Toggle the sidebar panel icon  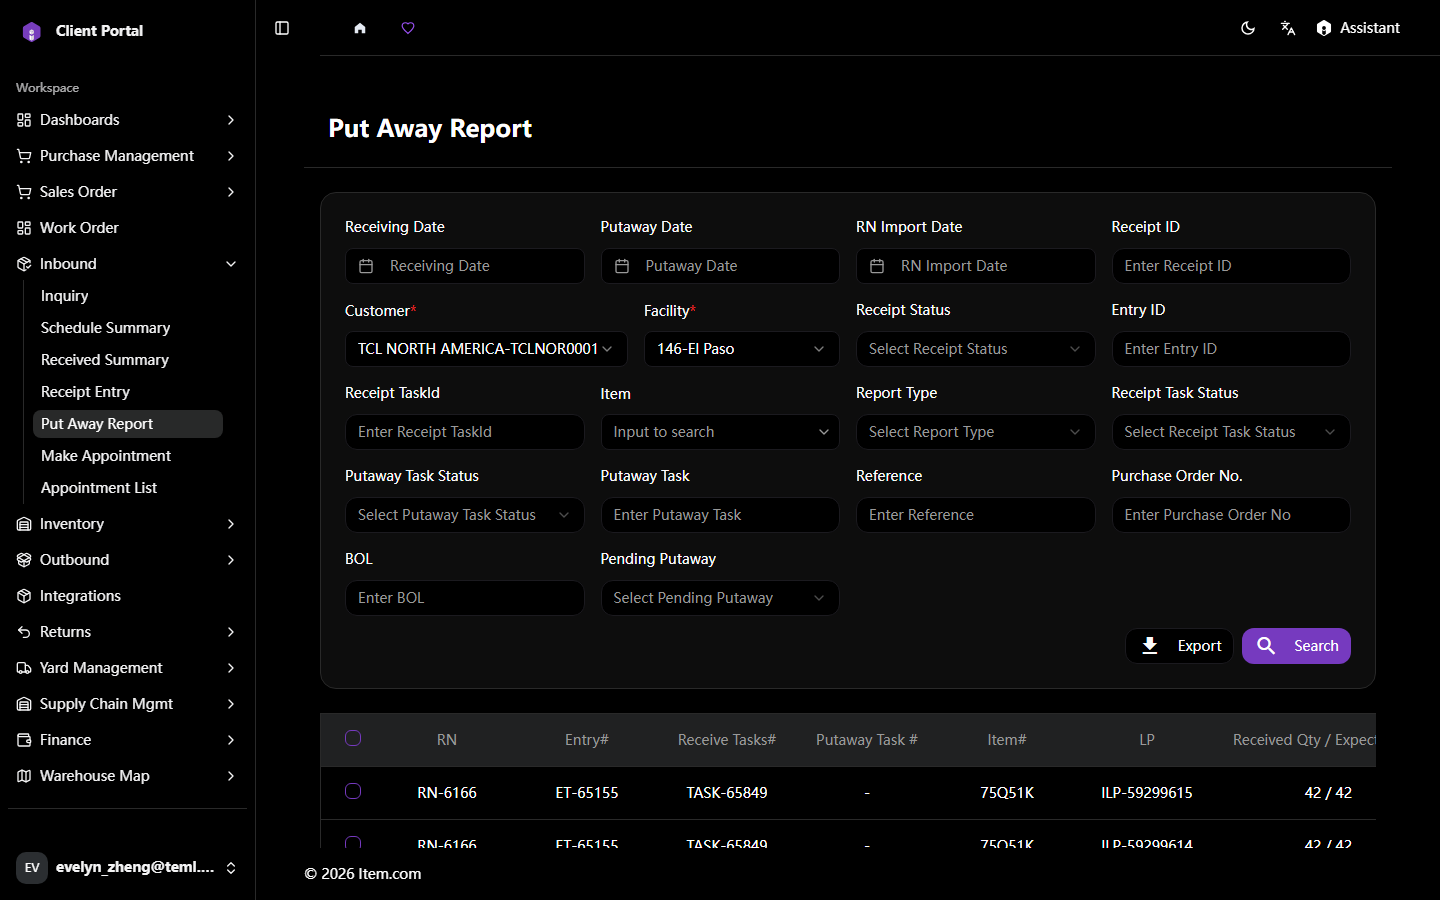point(282,28)
